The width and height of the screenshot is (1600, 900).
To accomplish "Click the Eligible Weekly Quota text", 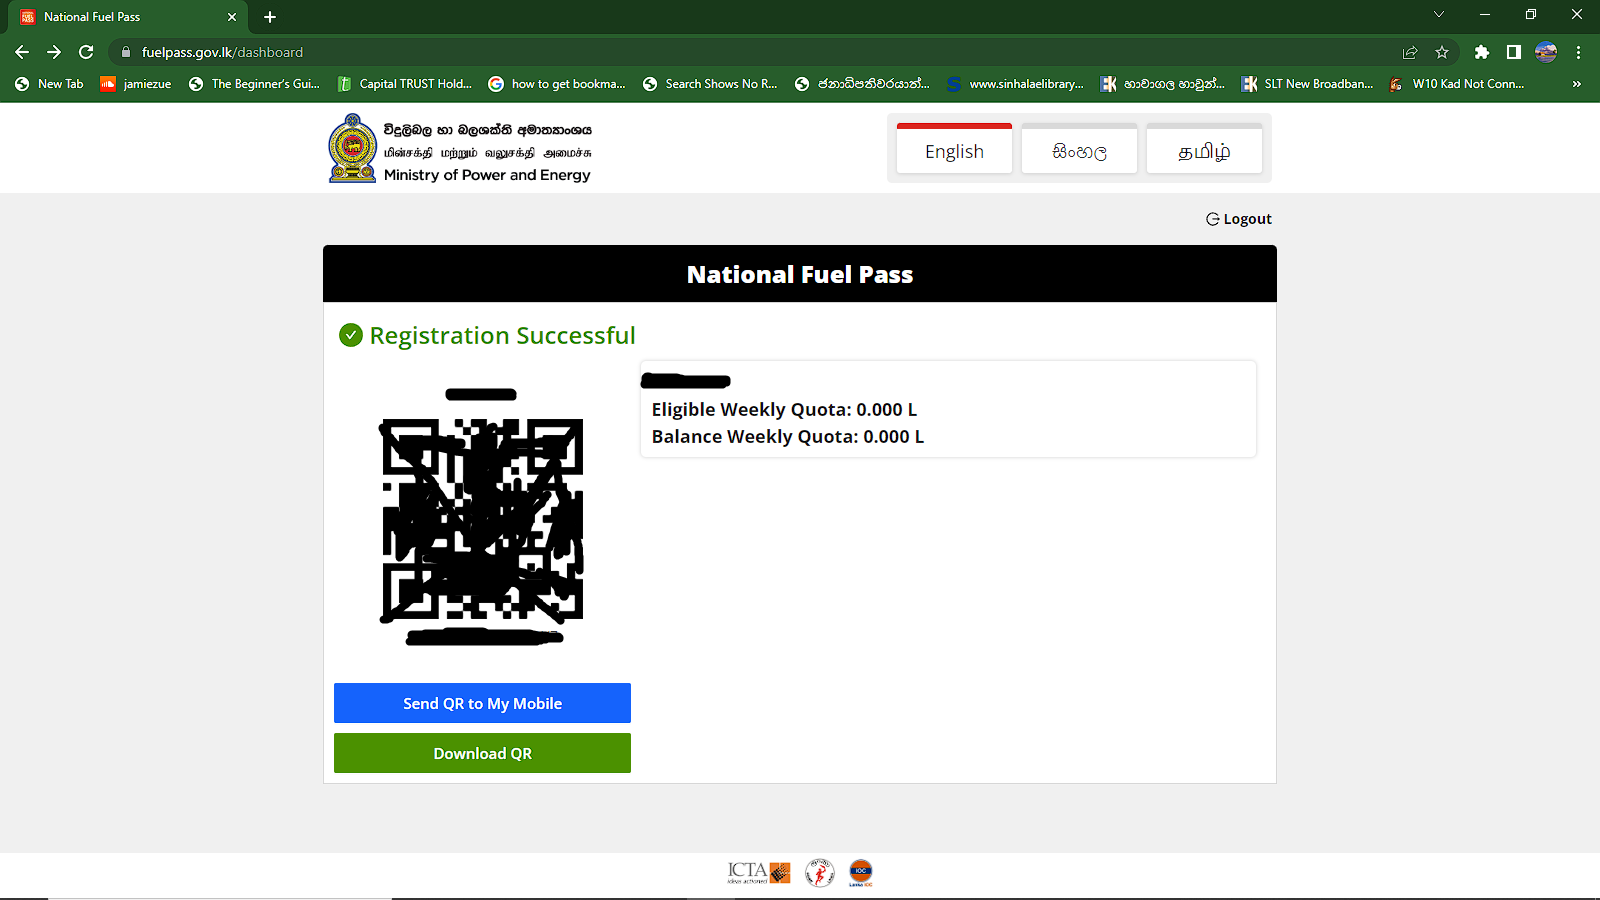I will point(784,410).
